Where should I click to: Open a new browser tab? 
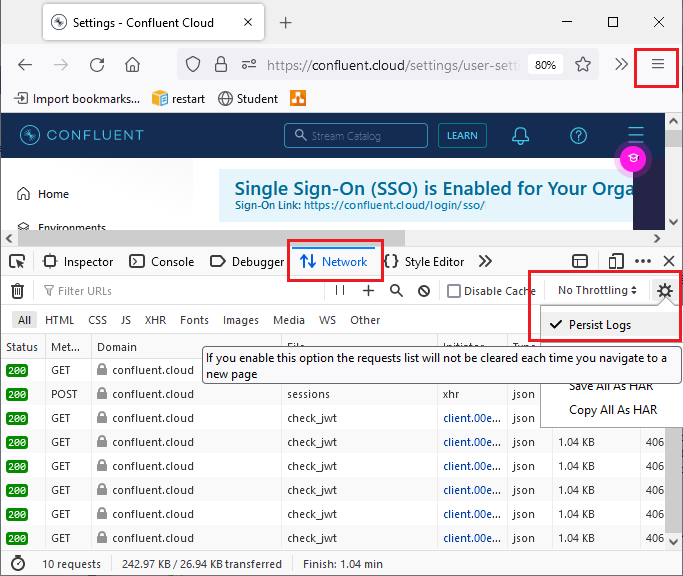pos(285,23)
